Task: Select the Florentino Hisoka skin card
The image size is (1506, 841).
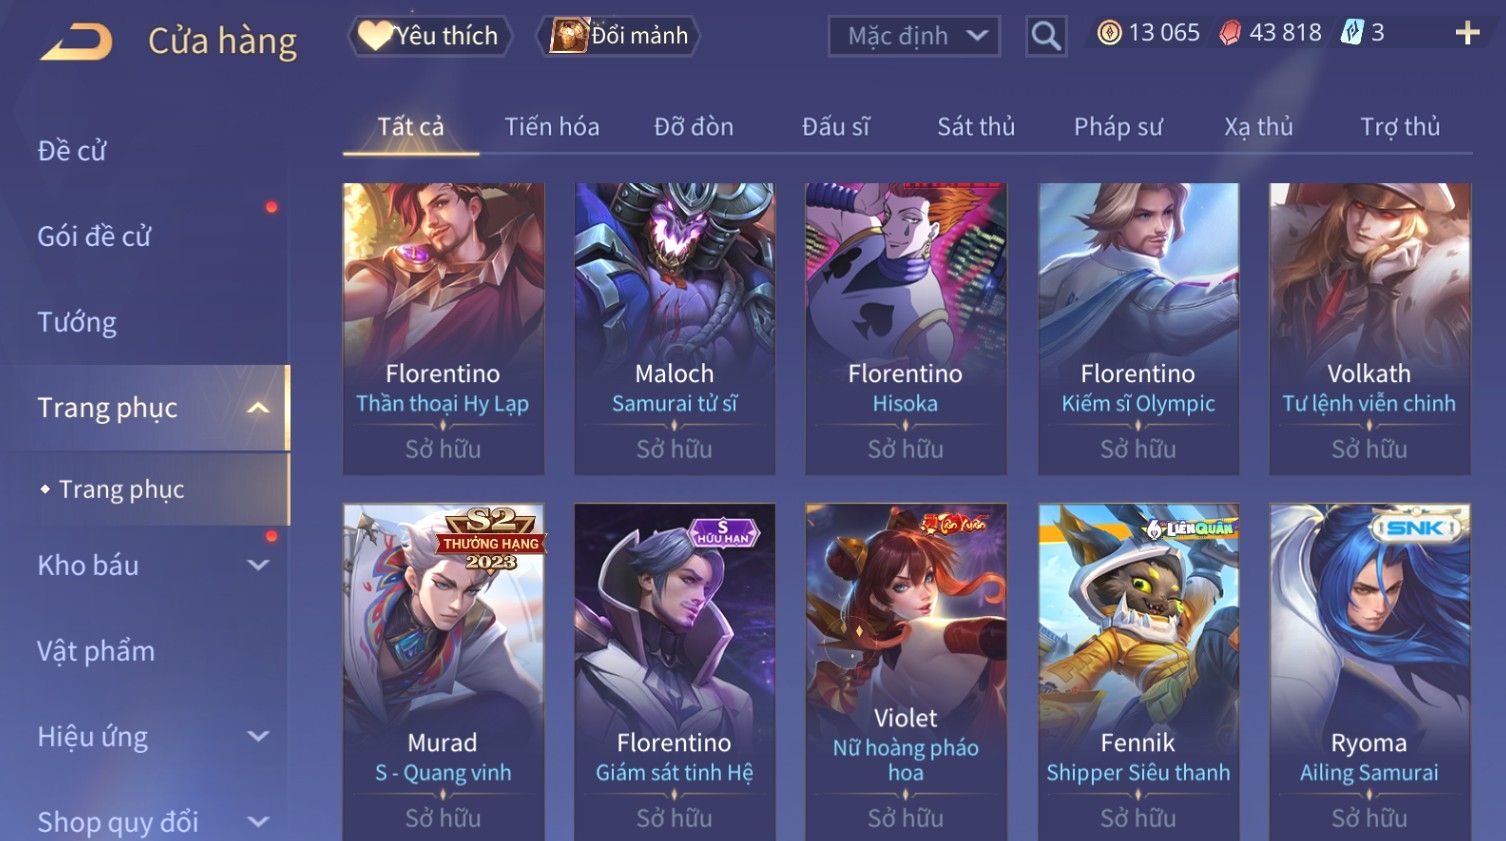Action: (905, 328)
